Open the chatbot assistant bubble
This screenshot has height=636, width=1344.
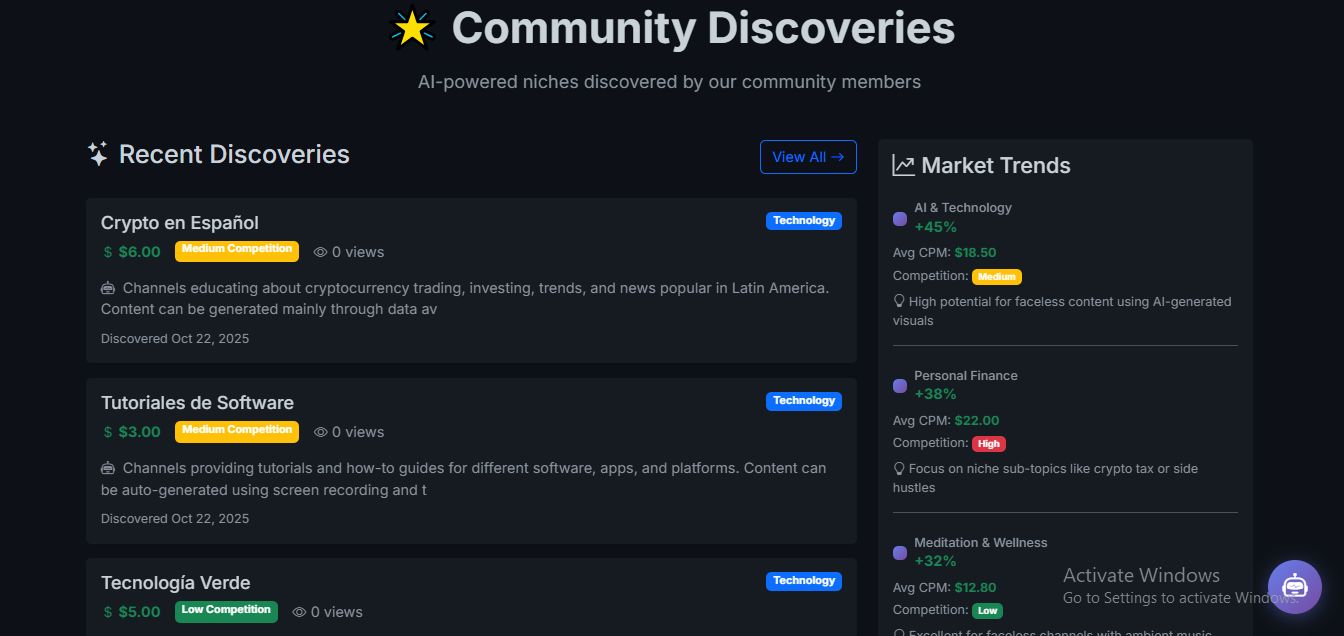point(1294,586)
